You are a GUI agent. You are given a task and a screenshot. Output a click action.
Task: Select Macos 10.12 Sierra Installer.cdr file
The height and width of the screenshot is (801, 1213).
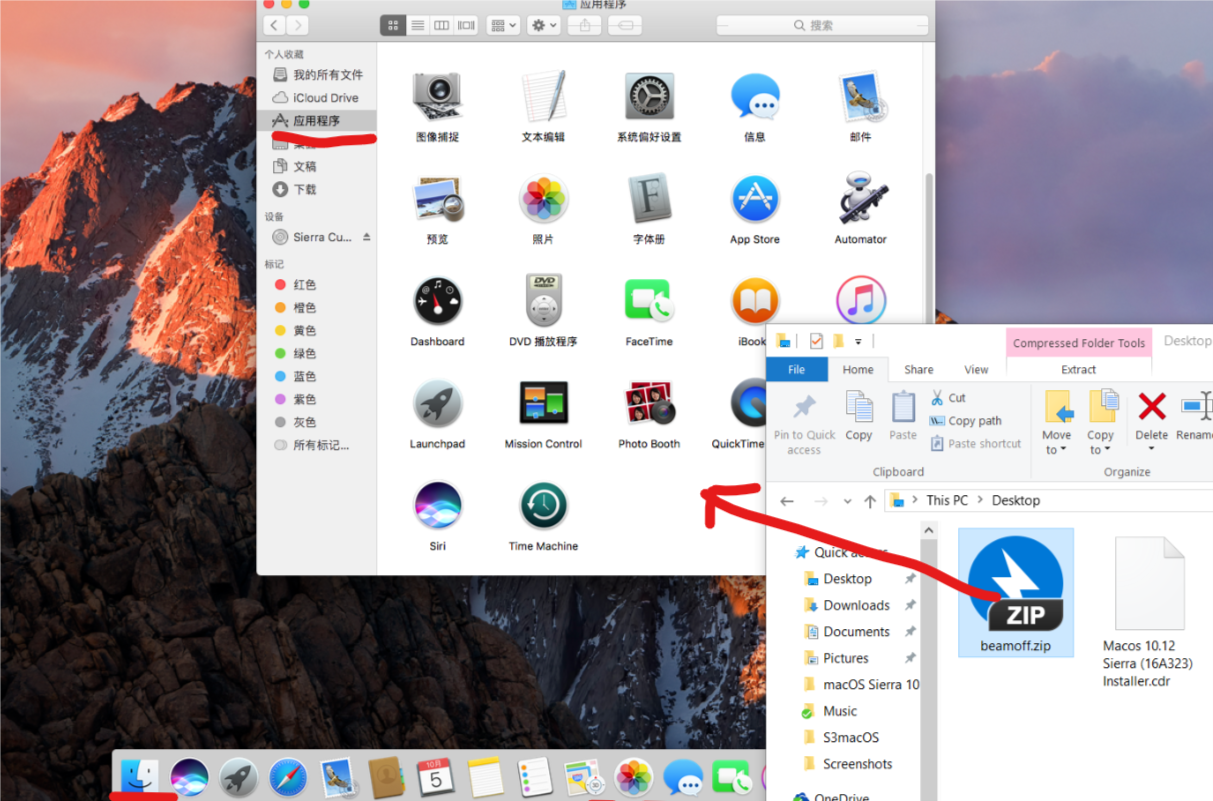tap(1148, 612)
